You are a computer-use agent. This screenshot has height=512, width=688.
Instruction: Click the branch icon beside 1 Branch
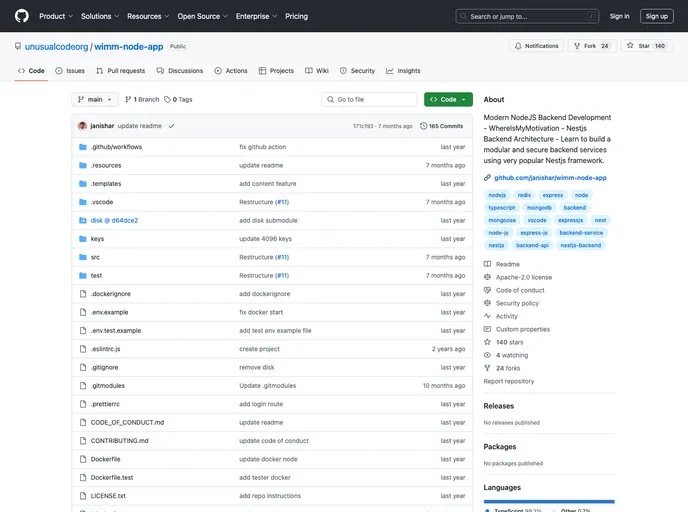click(x=128, y=100)
